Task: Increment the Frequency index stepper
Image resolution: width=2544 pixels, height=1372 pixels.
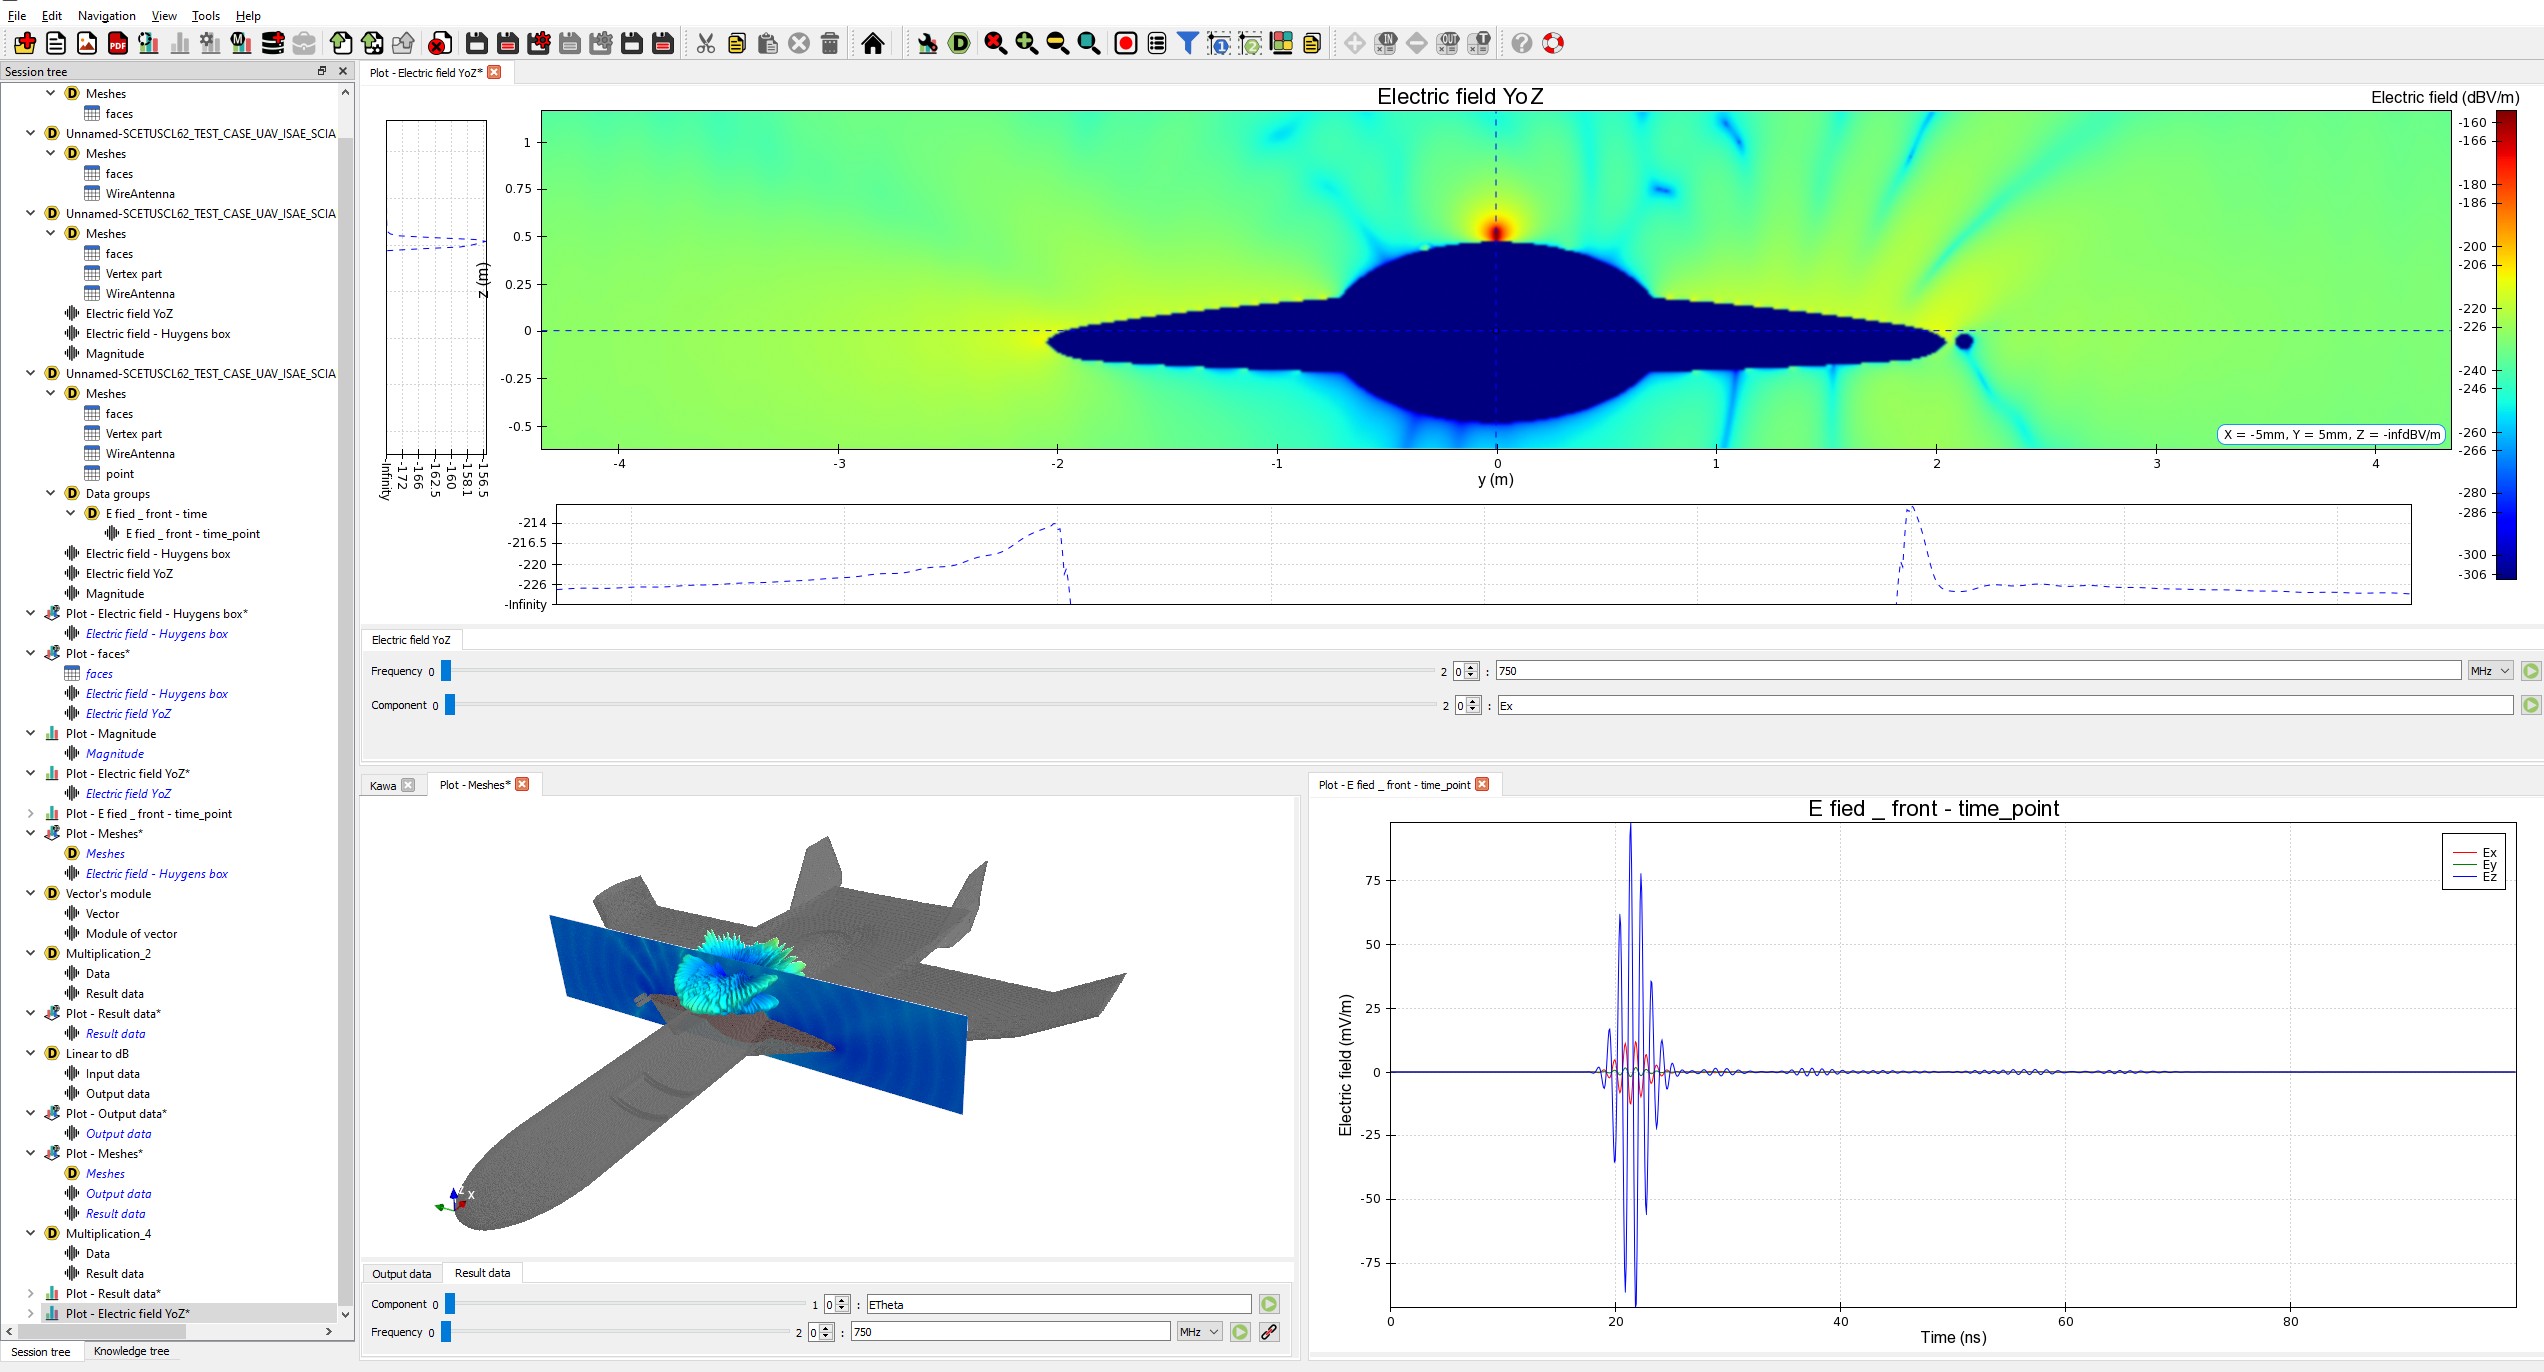Action: [x=1471, y=667]
